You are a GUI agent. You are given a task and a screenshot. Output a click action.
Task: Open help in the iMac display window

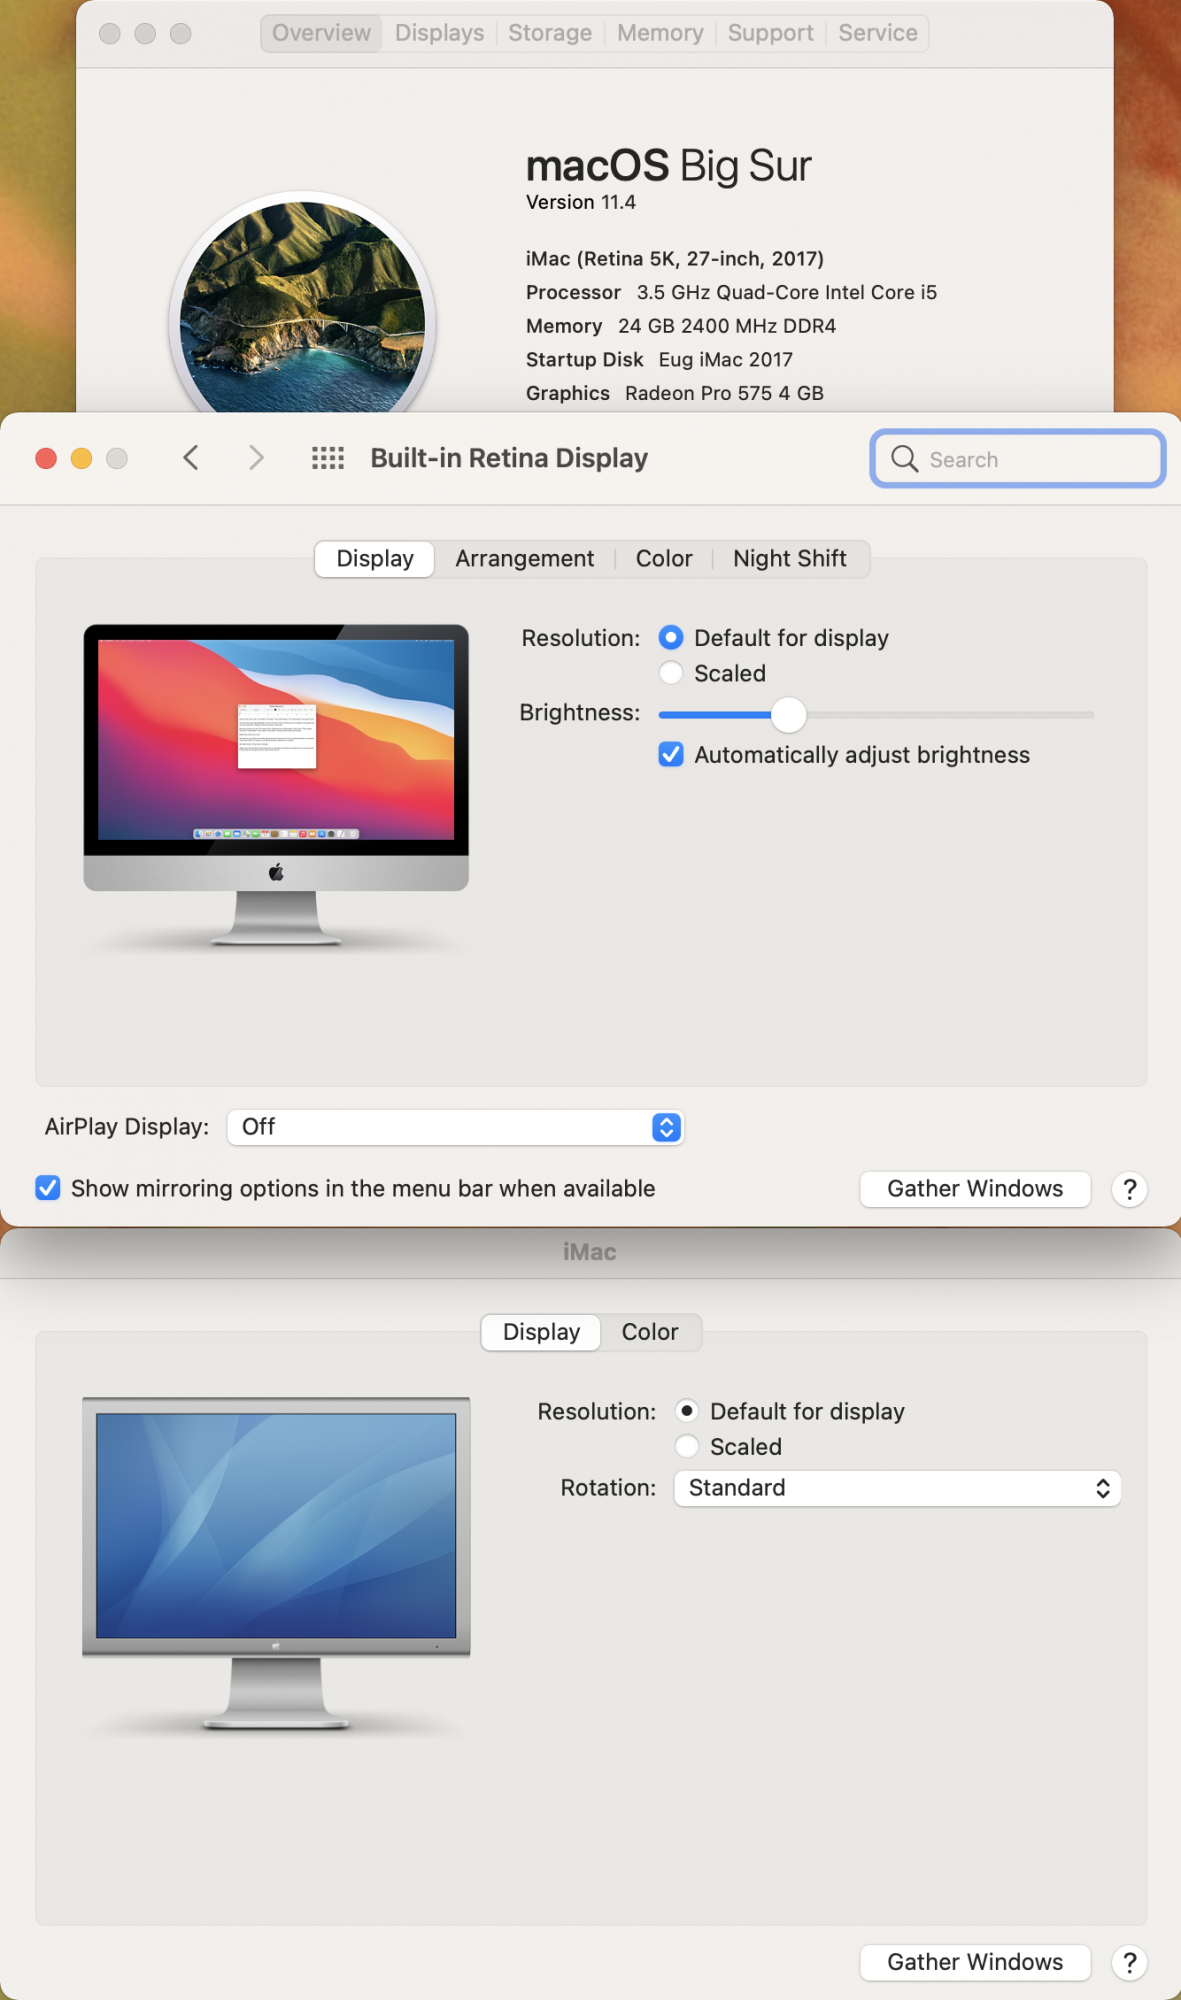(x=1129, y=1963)
